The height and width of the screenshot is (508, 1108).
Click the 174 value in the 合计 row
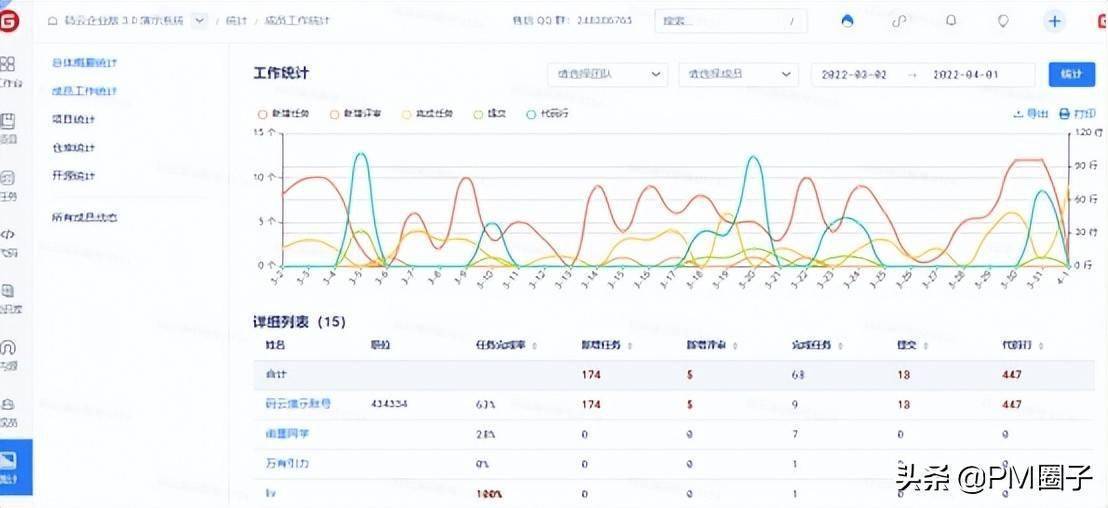[591, 374]
